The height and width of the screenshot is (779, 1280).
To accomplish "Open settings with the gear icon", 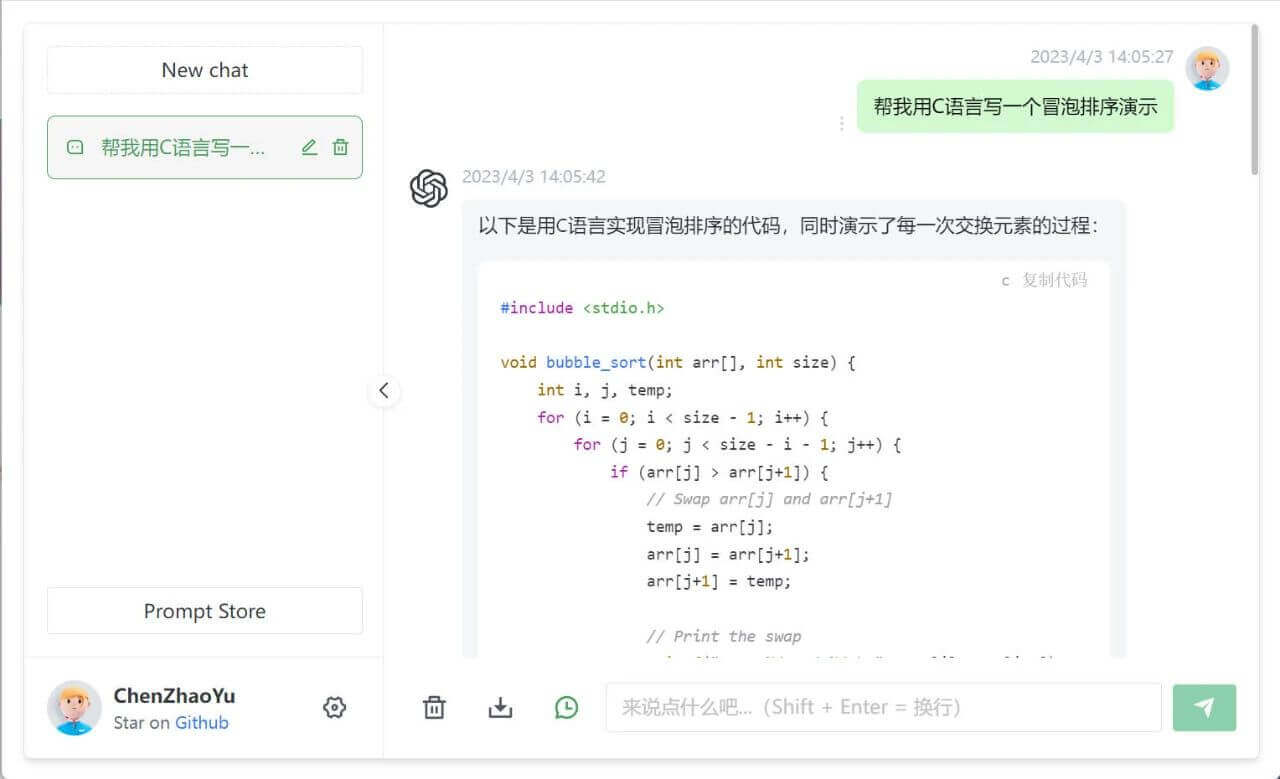I will click(335, 707).
